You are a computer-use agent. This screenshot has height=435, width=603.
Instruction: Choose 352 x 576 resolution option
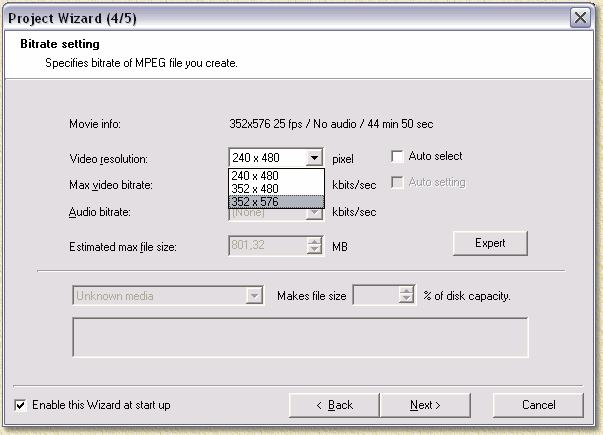point(276,202)
